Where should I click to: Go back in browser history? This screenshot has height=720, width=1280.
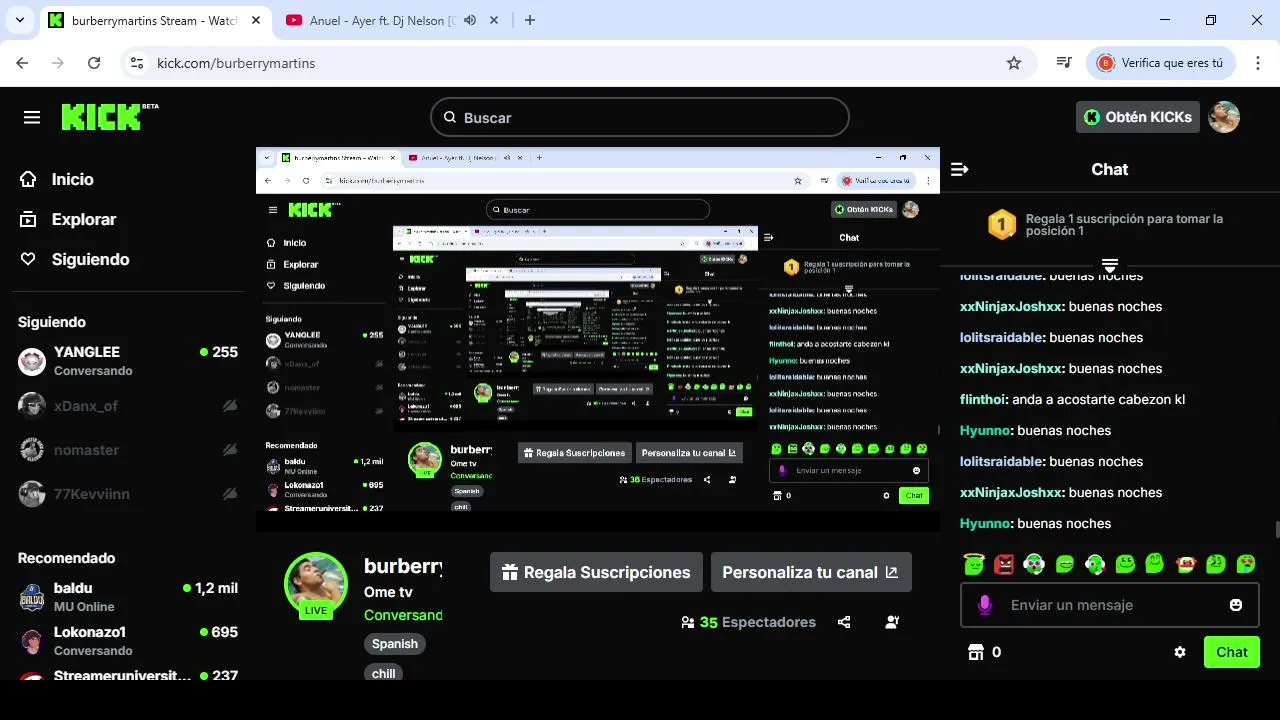click(22, 63)
